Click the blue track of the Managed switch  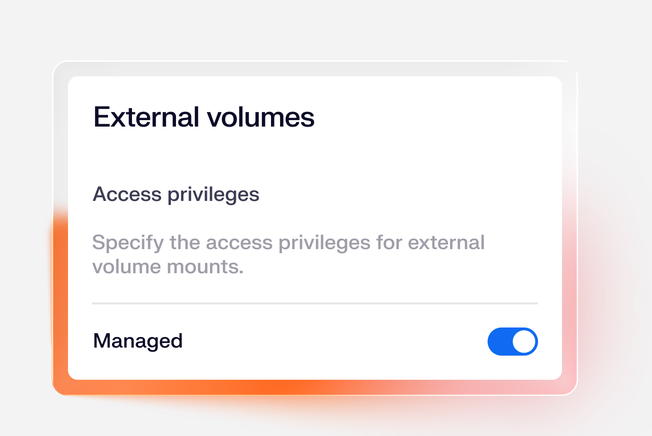tap(500, 341)
